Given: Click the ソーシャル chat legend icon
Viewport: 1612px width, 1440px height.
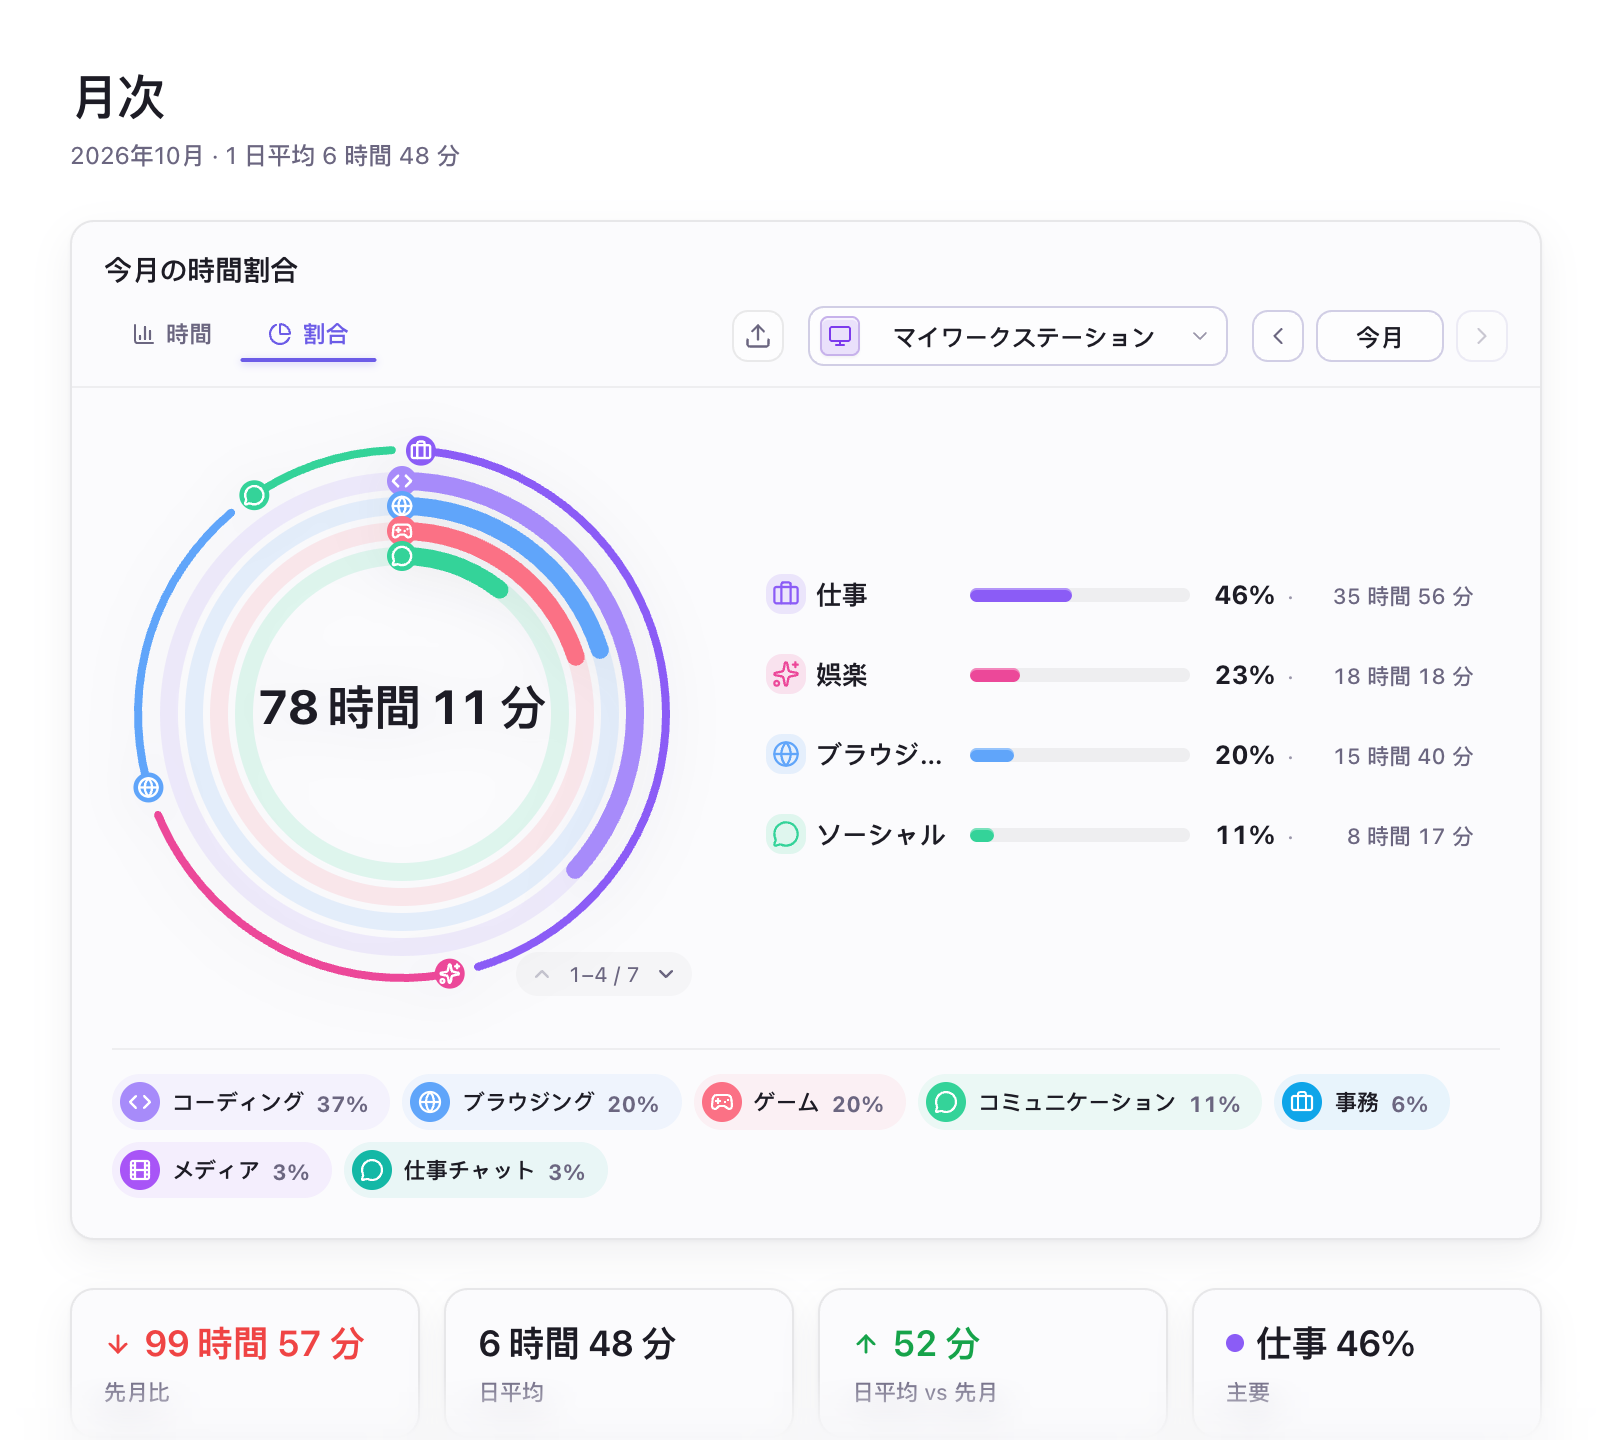Looking at the screenshot, I should [x=786, y=835].
